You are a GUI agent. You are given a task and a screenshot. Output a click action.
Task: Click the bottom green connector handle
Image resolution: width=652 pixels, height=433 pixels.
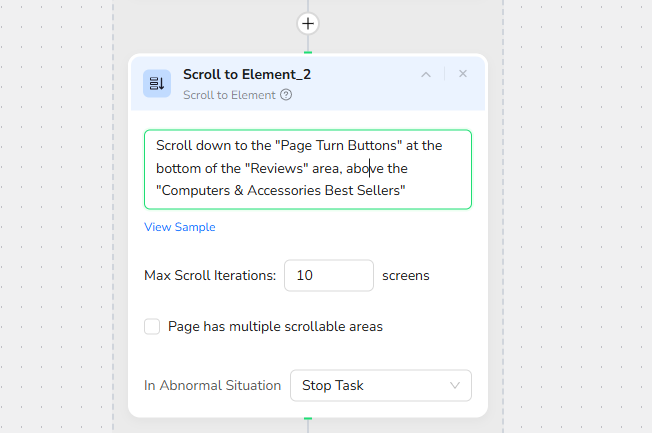click(x=308, y=418)
